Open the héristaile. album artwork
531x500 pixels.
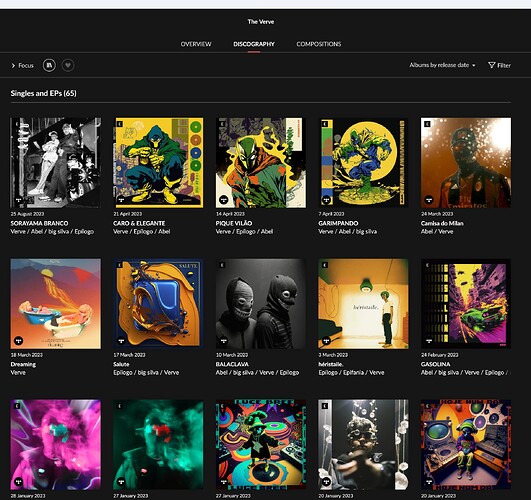click(363, 304)
